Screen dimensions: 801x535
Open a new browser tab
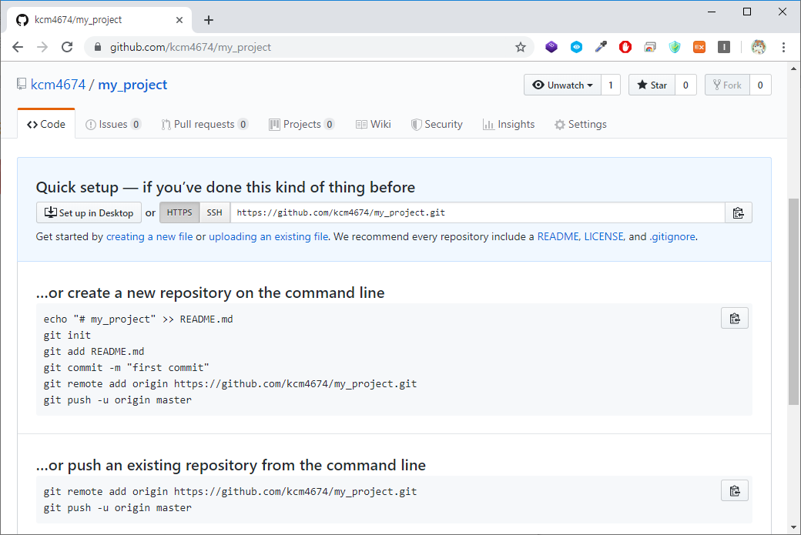pyautogui.click(x=208, y=20)
